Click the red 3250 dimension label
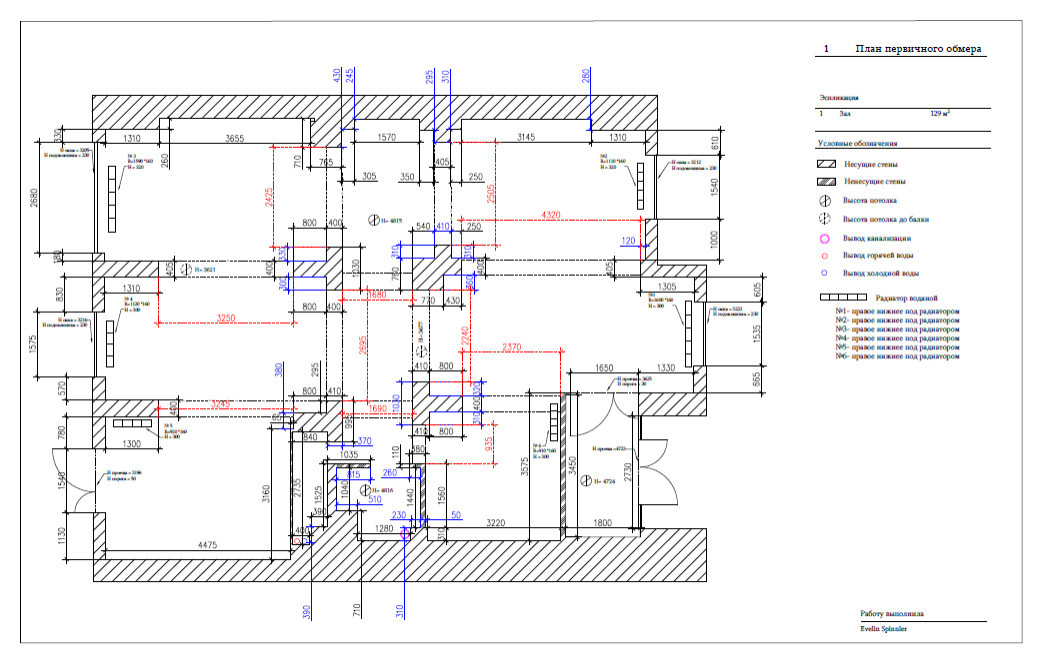The height and width of the screenshot is (664, 1043). (227, 317)
